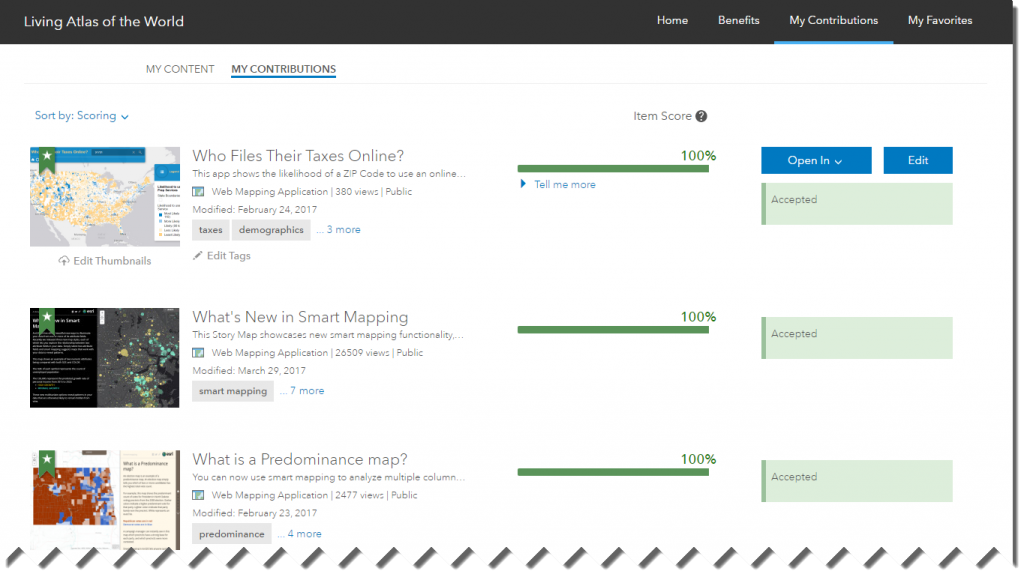The height and width of the screenshot is (577, 1024).
Task: Expand the '3 more' tags for the taxes item
Action: pyautogui.click(x=338, y=230)
